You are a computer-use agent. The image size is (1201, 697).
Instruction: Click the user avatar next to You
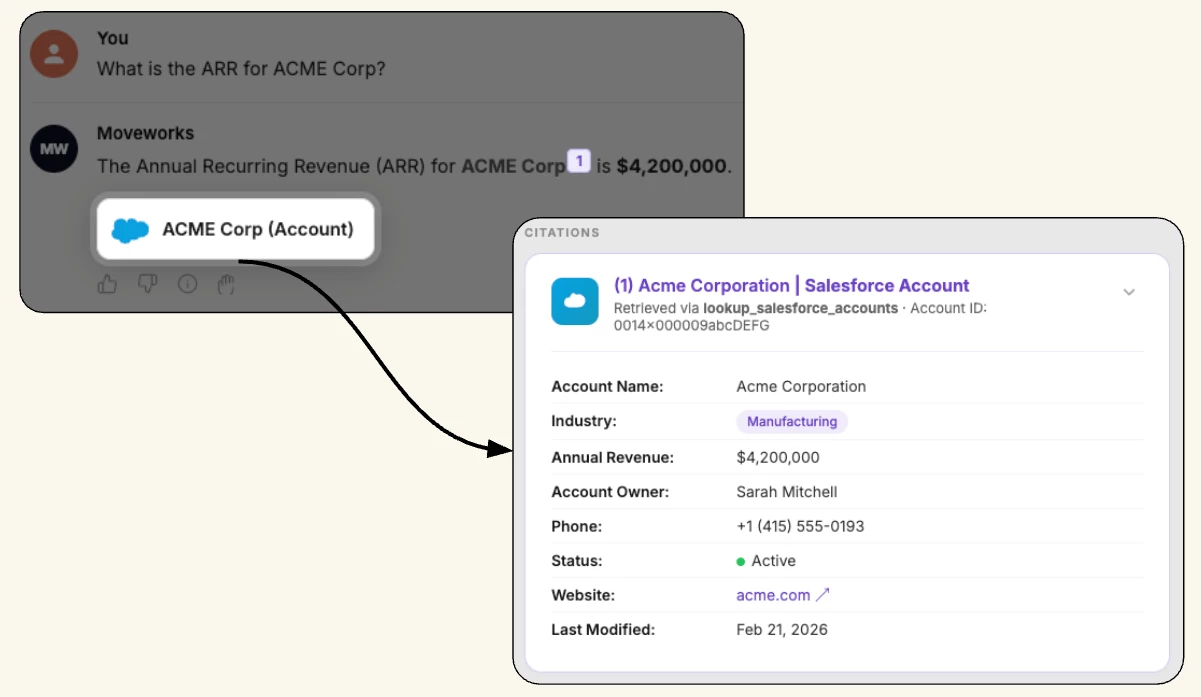54,54
